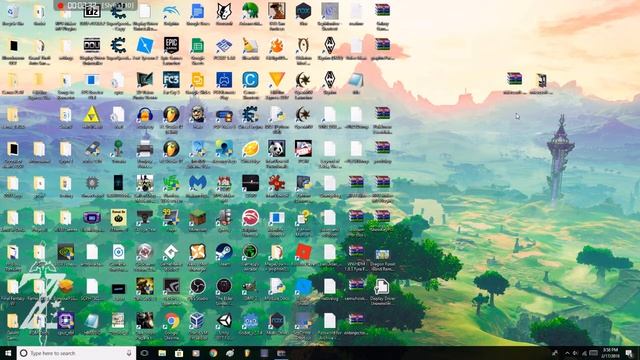Launch the Steam shortcut
The height and width of the screenshot is (360, 640).
coord(224,252)
